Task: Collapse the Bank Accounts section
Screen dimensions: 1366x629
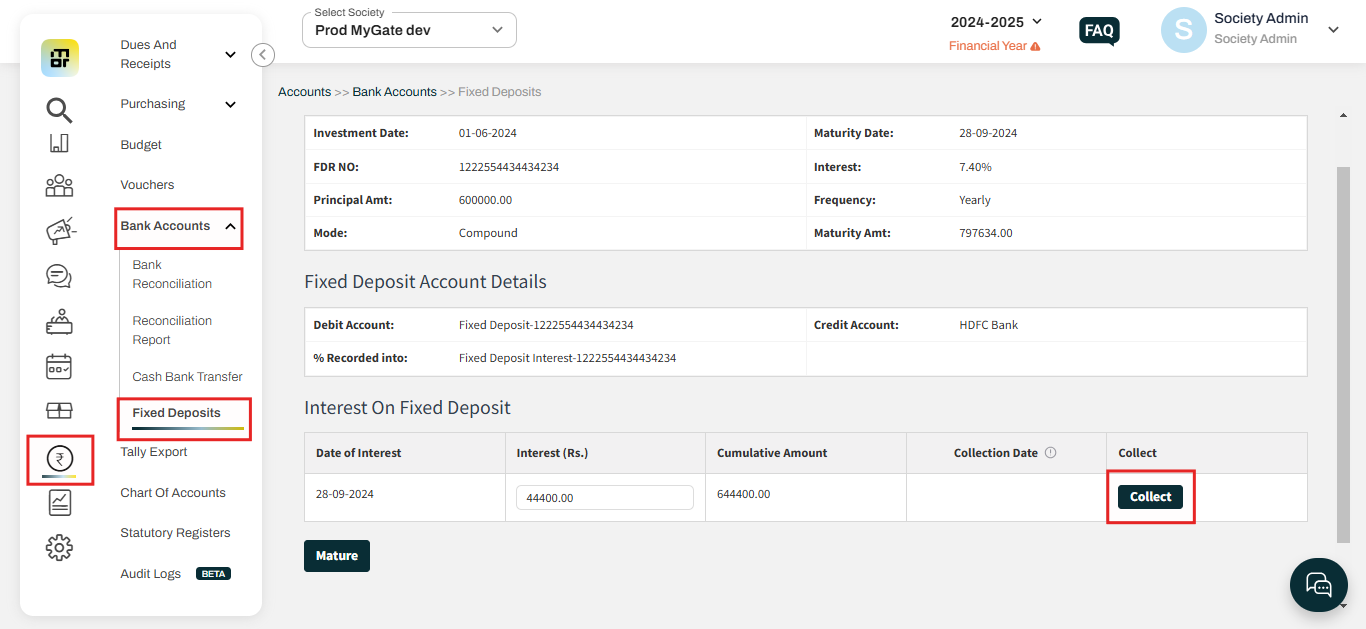Action: tap(178, 227)
